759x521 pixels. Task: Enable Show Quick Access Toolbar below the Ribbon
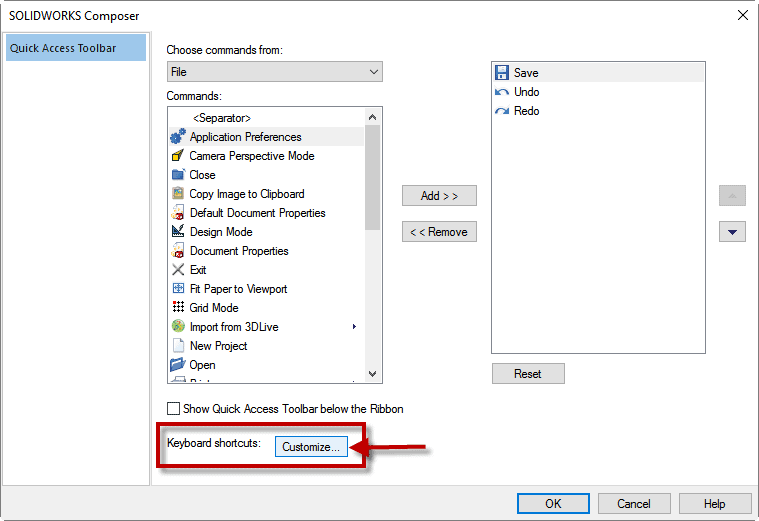tap(173, 409)
